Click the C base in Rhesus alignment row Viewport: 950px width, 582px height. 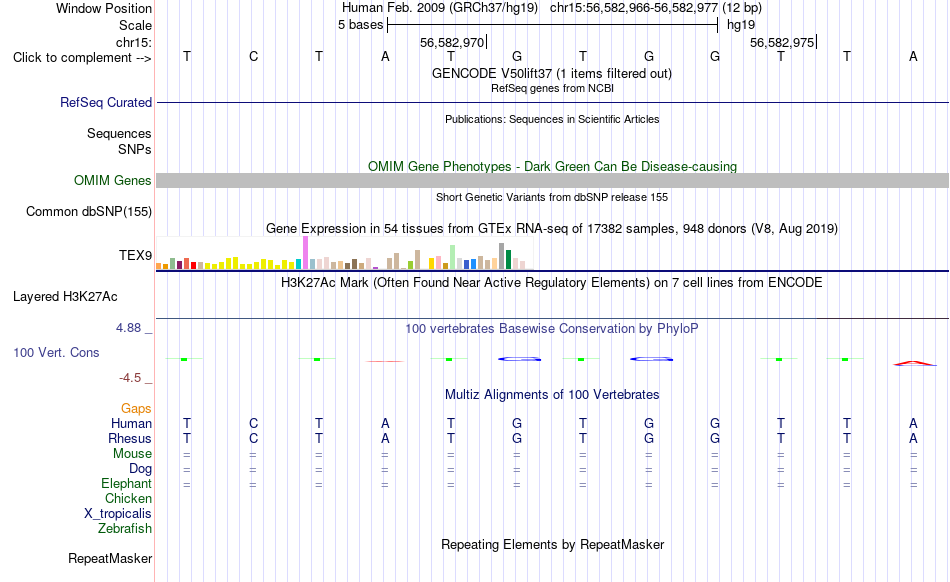(x=253, y=438)
